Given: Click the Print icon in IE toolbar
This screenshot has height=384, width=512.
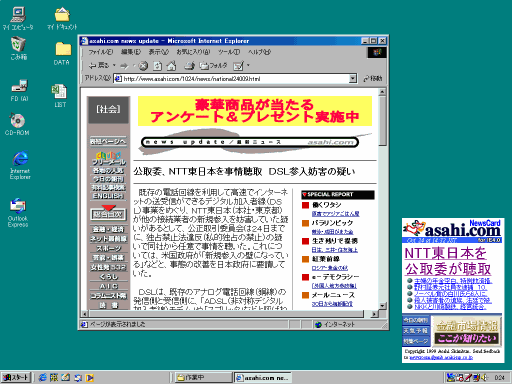Looking at the screenshot, I should [x=190, y=66].
